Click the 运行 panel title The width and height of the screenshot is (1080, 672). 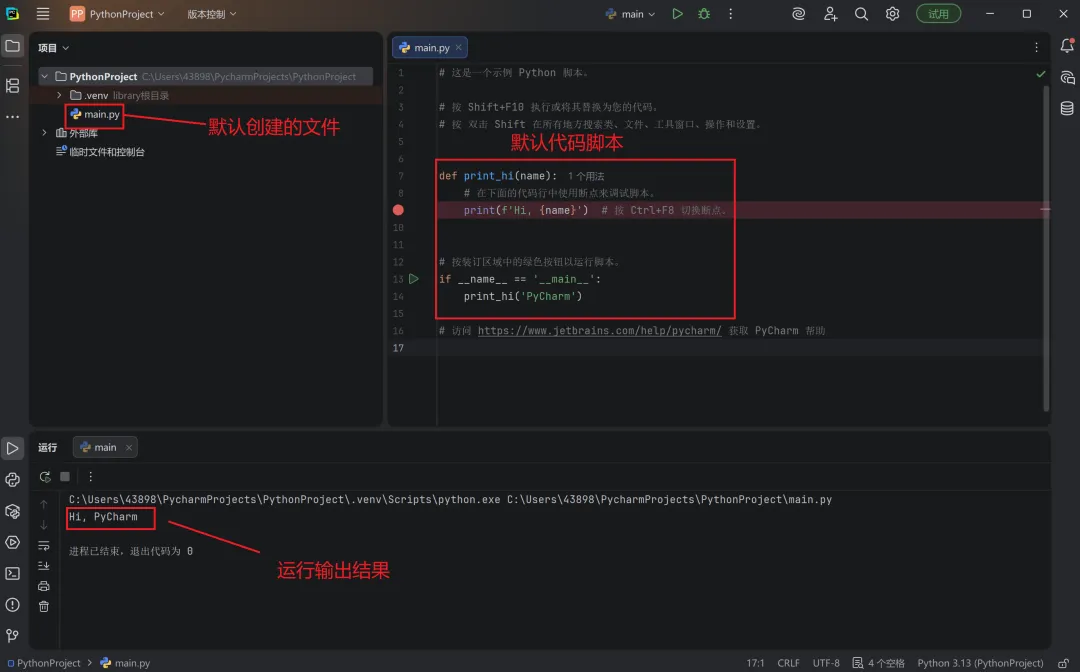click(48, 448)
